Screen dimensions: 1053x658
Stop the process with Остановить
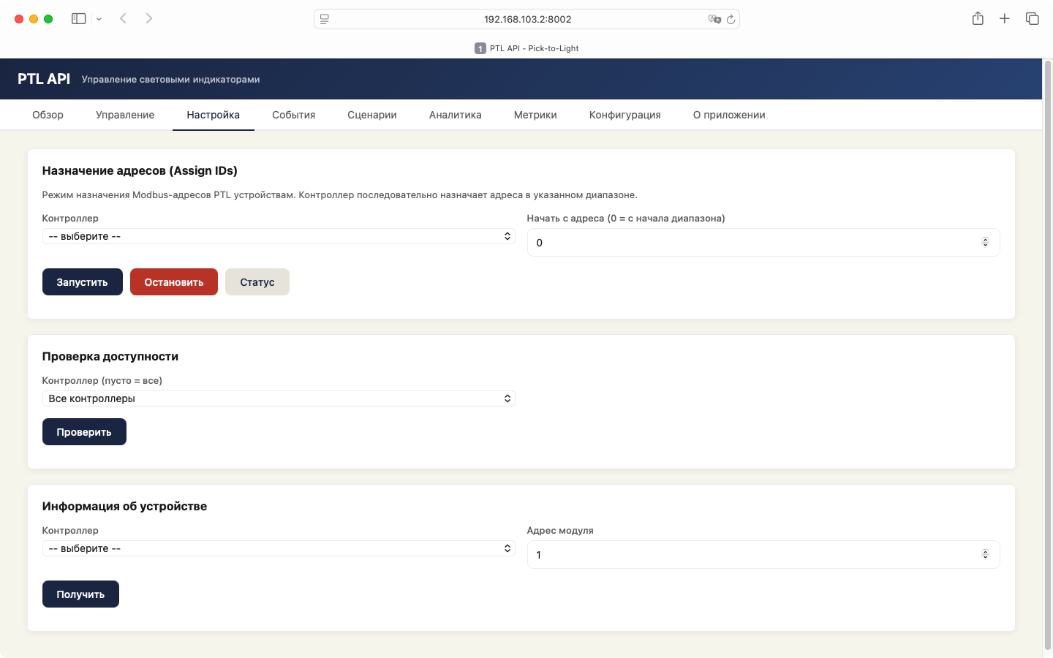click(173, 281)
